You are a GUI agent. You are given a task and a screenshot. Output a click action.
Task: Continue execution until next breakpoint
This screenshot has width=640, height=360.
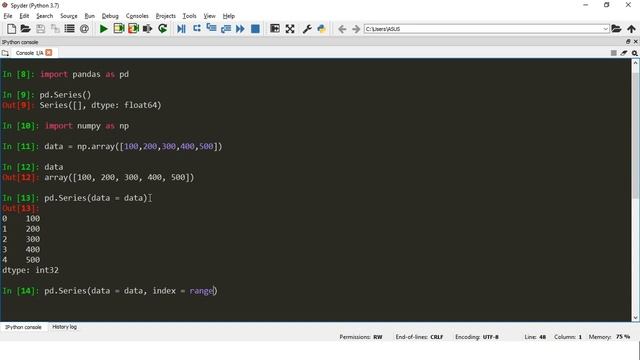point(240,29)
